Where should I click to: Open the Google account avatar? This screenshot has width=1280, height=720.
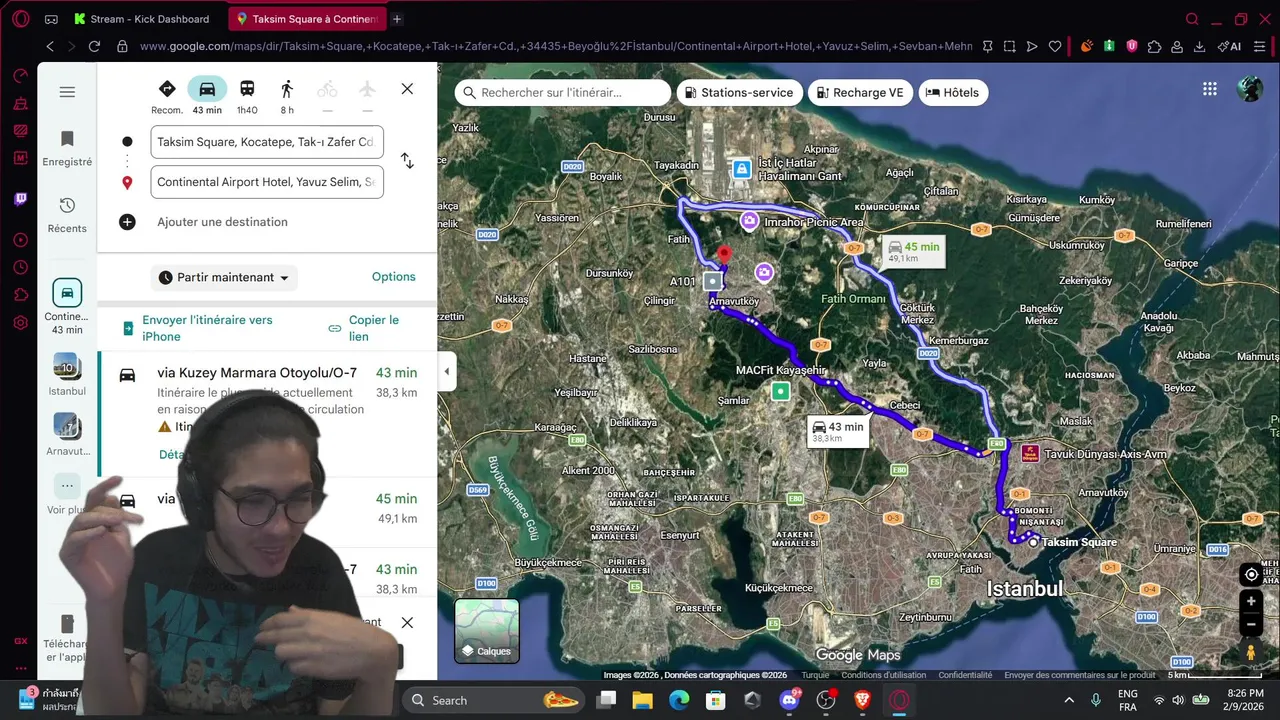coord(1250,89)
